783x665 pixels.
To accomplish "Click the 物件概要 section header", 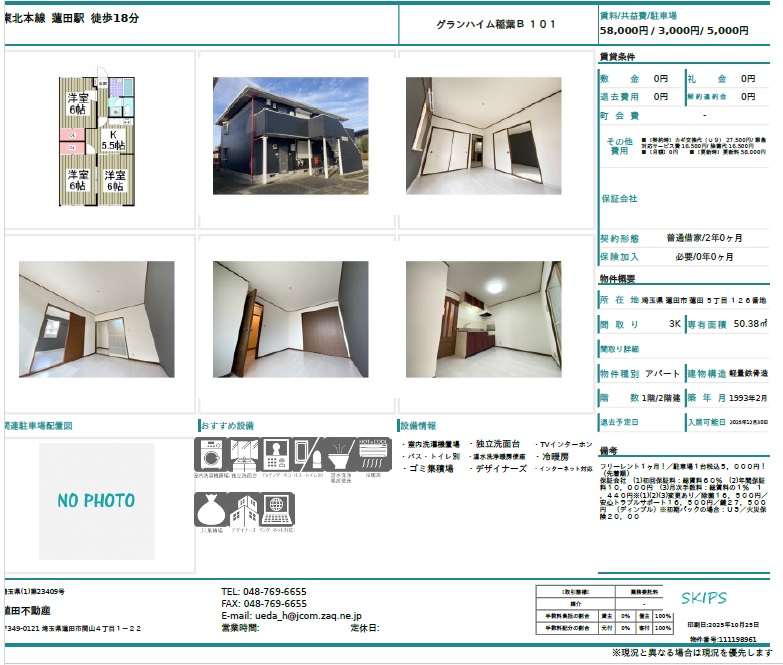I will (617, 279).
